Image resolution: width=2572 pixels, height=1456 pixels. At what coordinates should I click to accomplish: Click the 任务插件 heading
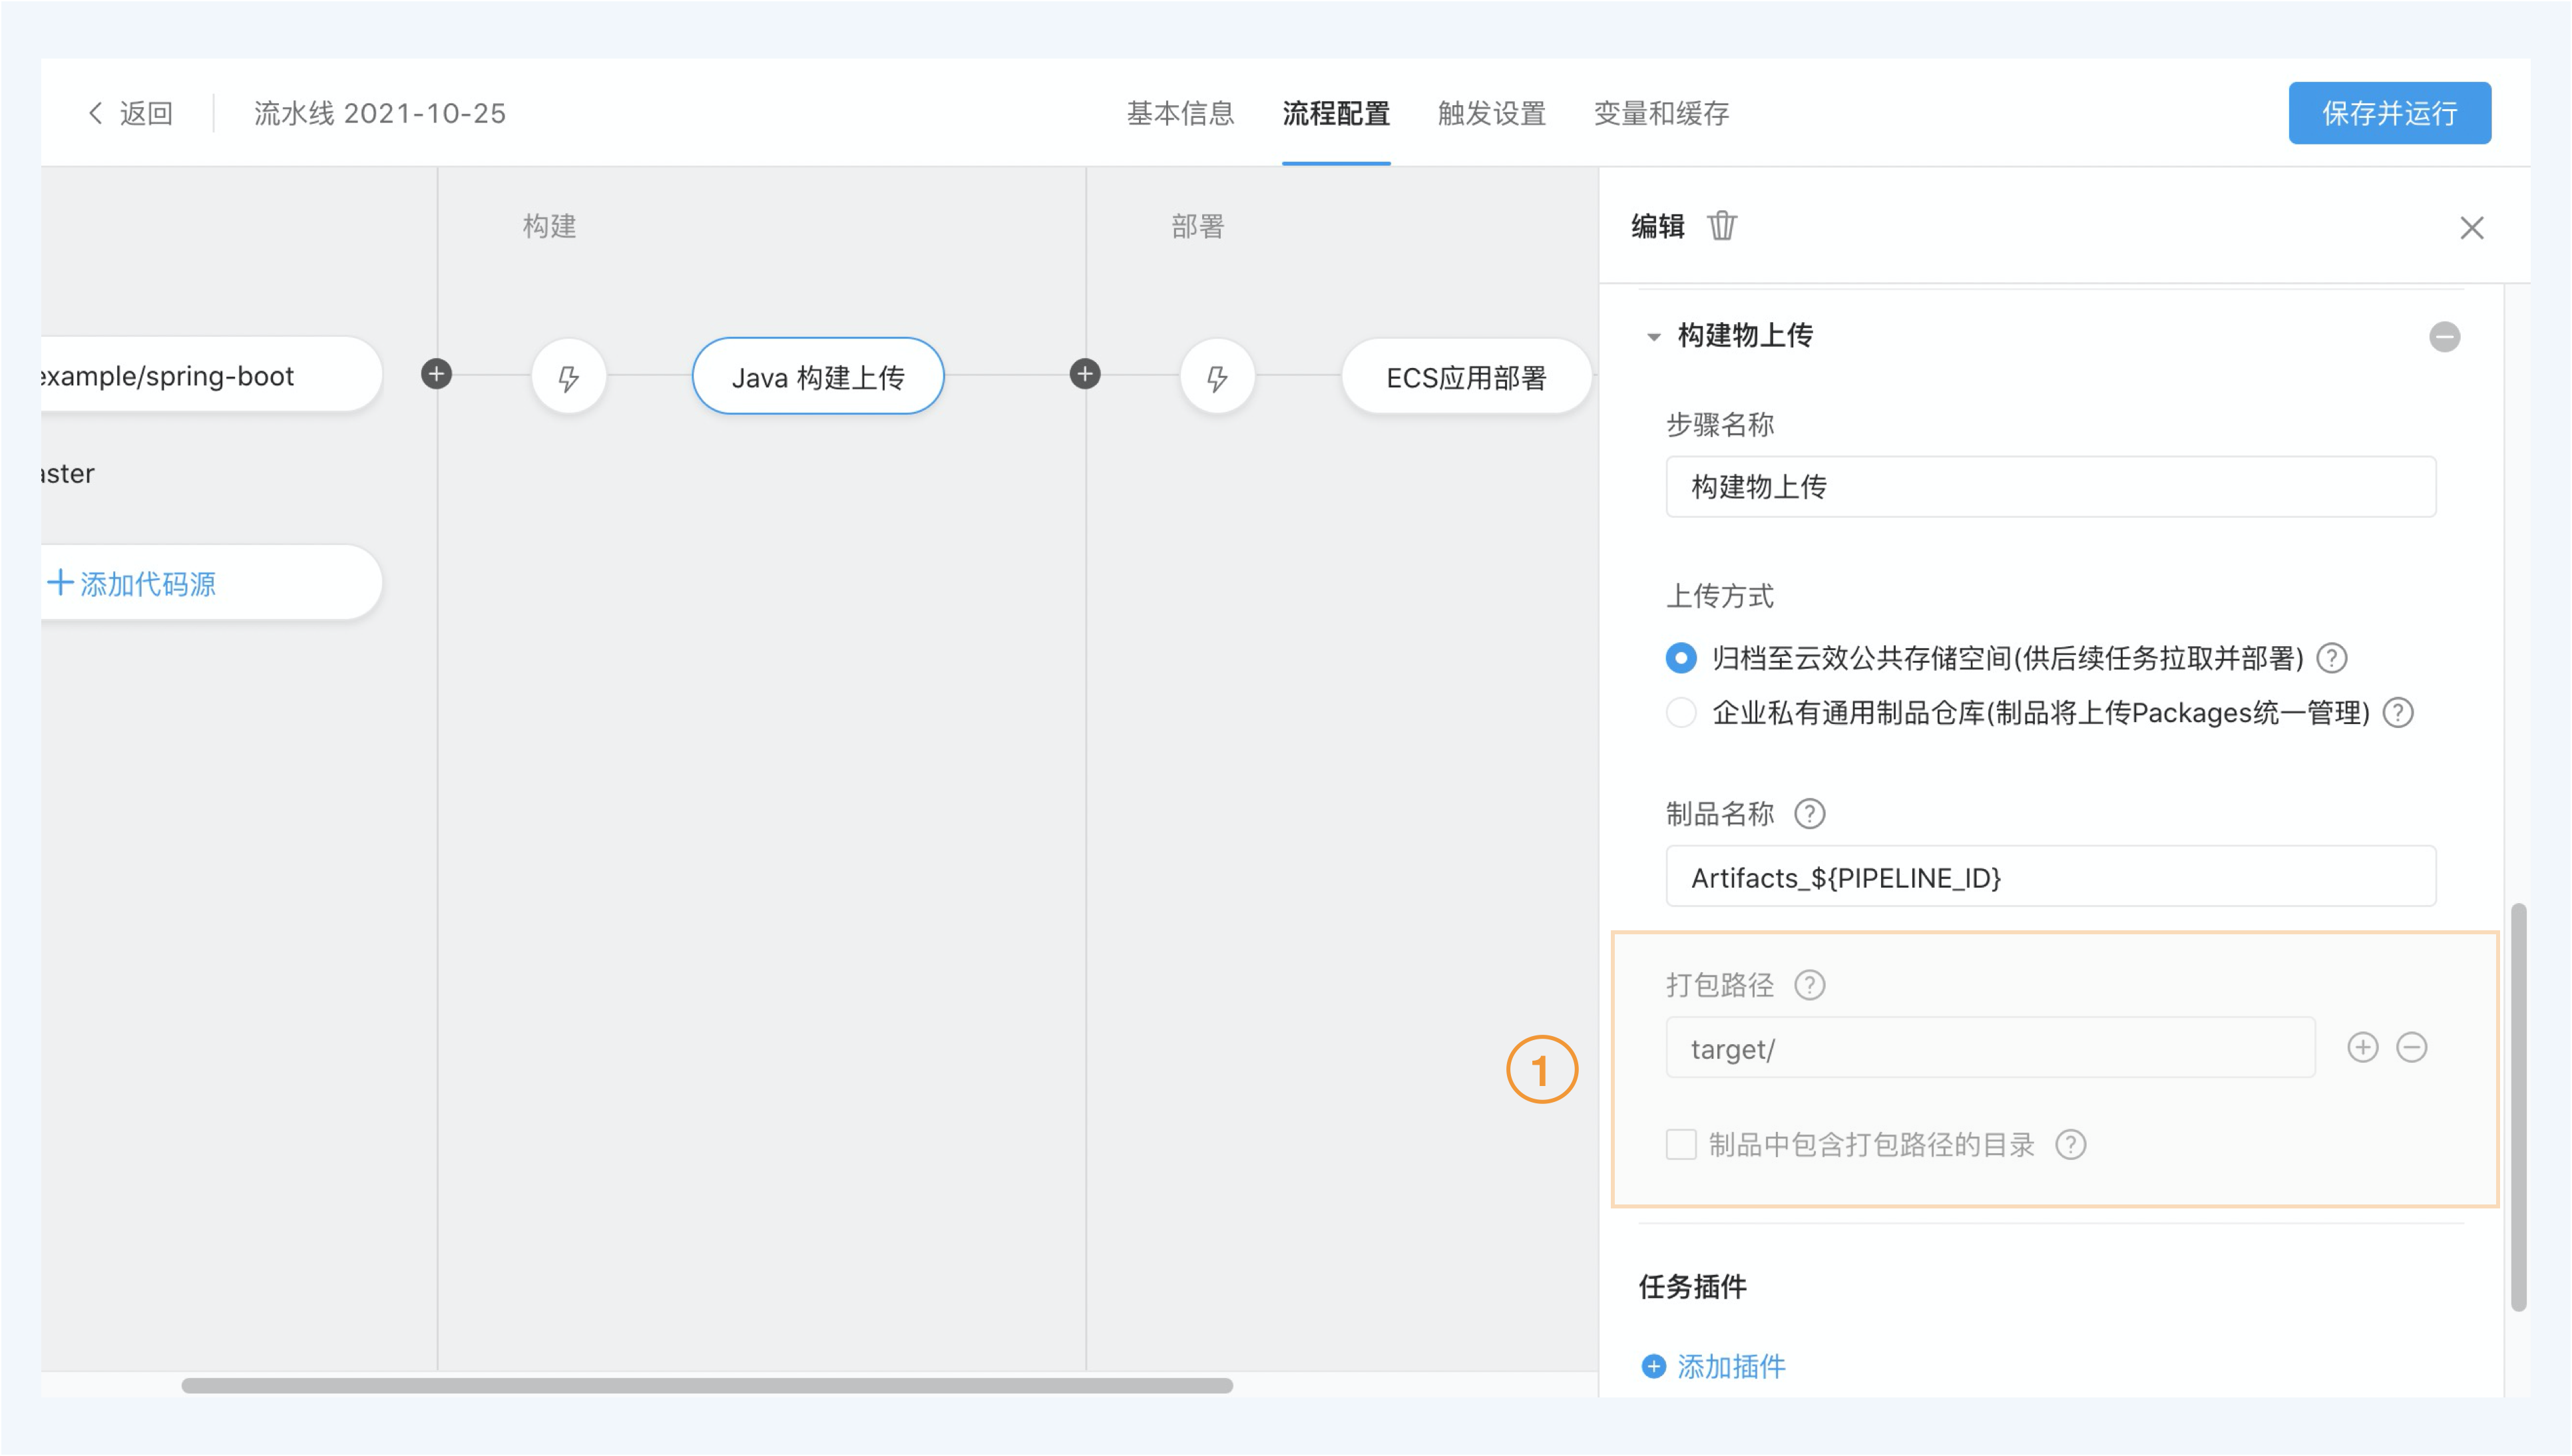1692,1286
